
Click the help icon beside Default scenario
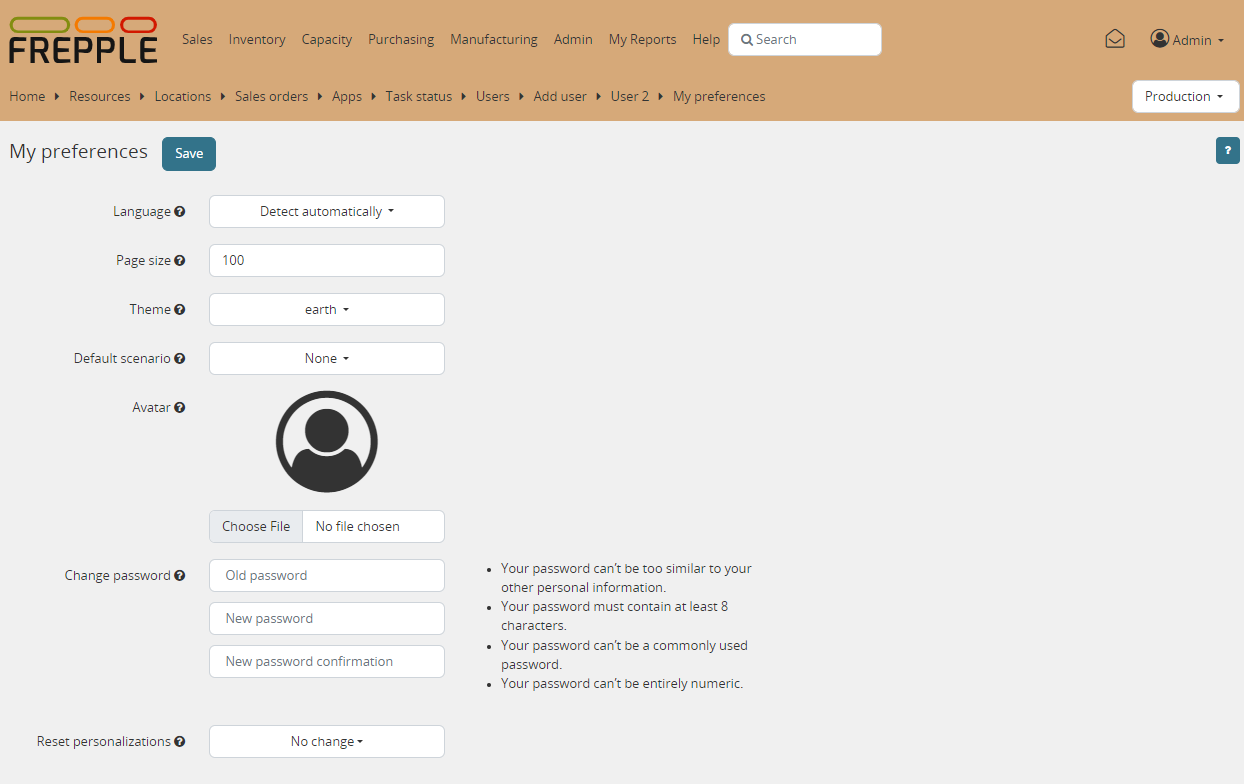coord(181,358)
